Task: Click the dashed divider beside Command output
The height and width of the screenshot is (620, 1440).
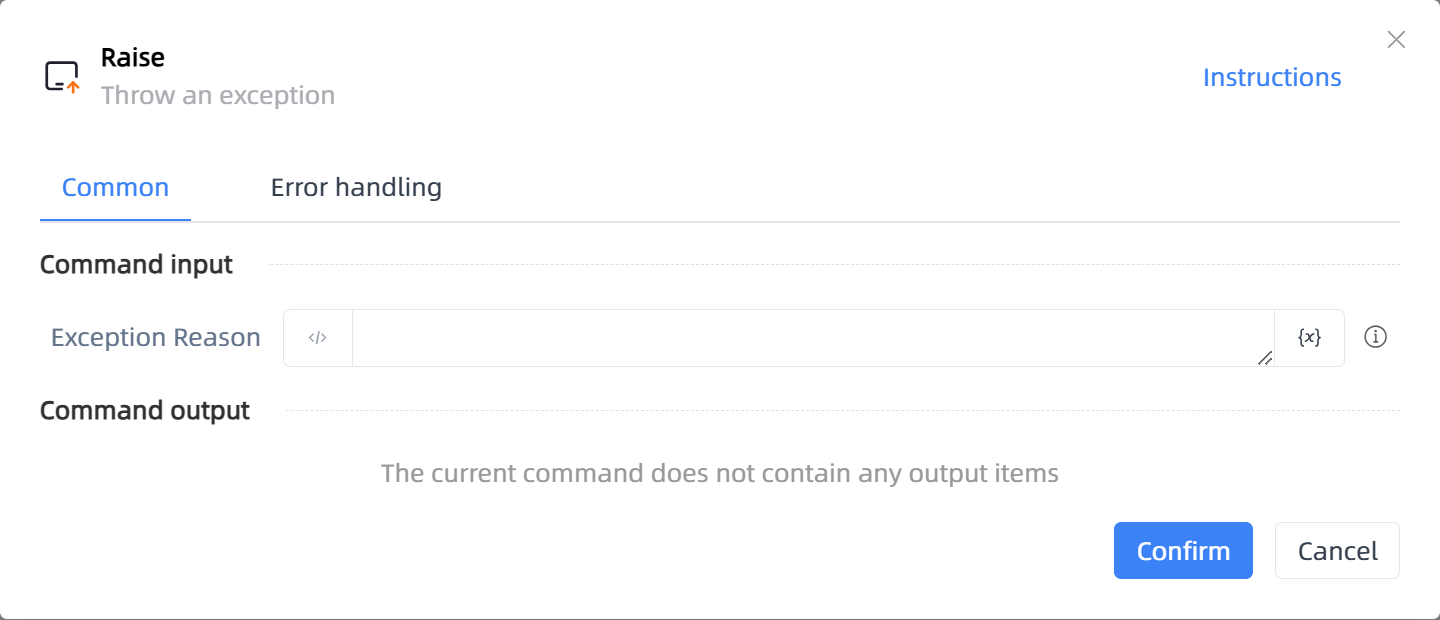Action: pyautogui.click(x=843, y=411)
